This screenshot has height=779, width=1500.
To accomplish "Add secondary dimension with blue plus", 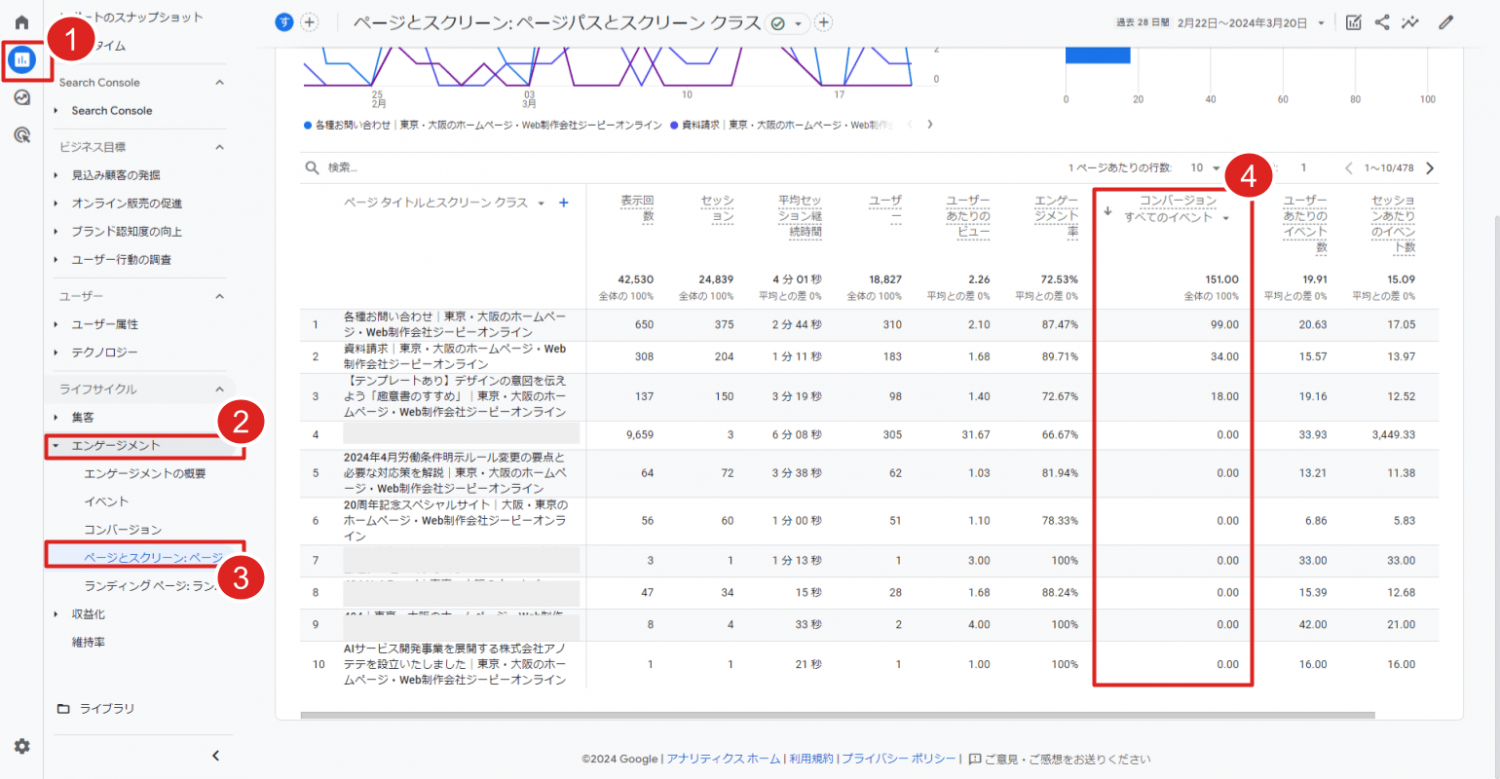I will pyautogui.click(x=563, y=202).
